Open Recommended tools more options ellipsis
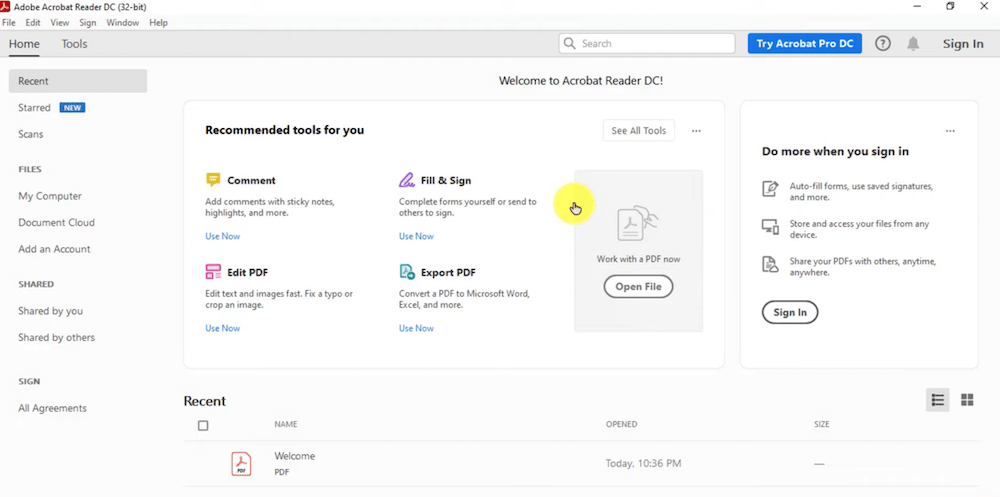Screen dimensions: 1000x497 click(x=696, y=131)
